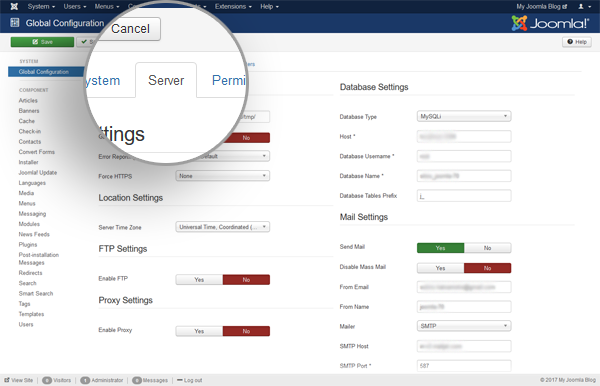Click the Cancel button
This screenshot has width=600, height=386.
point(130,29)
